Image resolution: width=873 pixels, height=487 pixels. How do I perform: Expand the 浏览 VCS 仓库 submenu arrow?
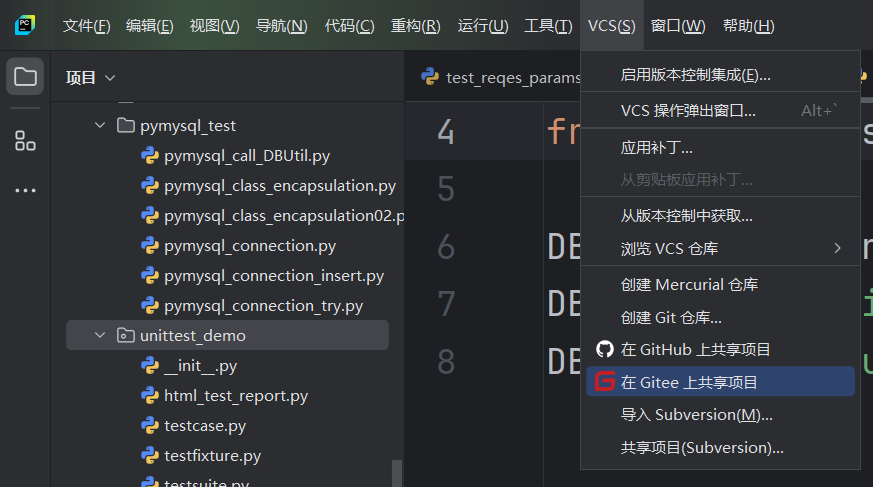point(837,248)
